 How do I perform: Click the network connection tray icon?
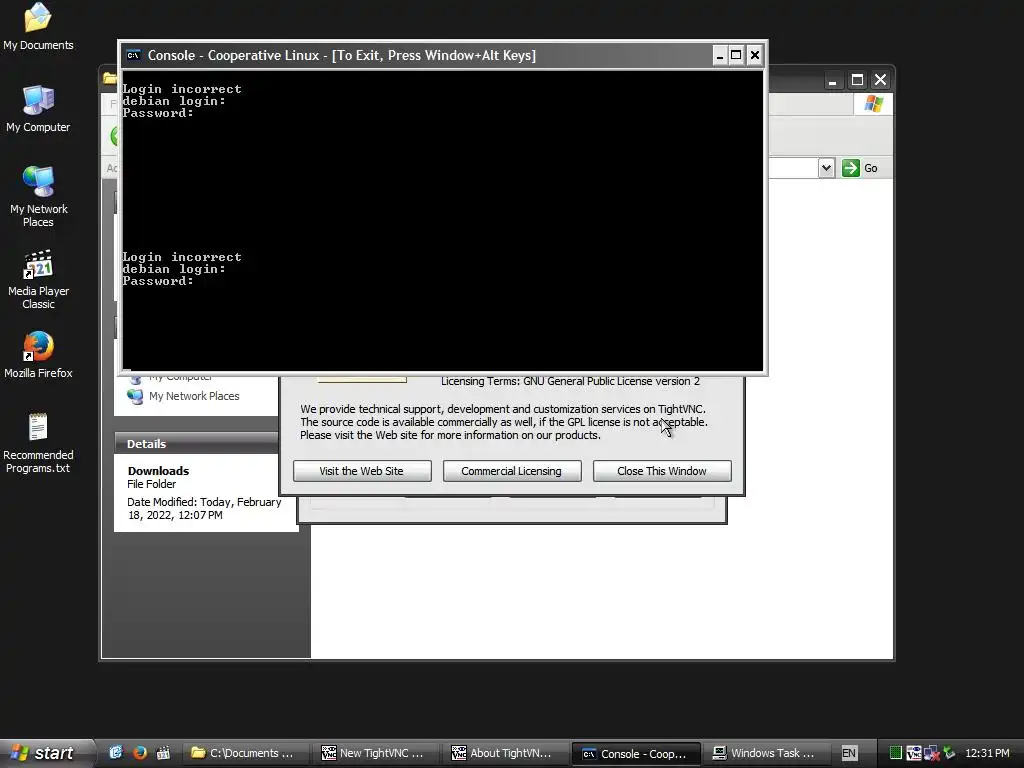(931, 753)
